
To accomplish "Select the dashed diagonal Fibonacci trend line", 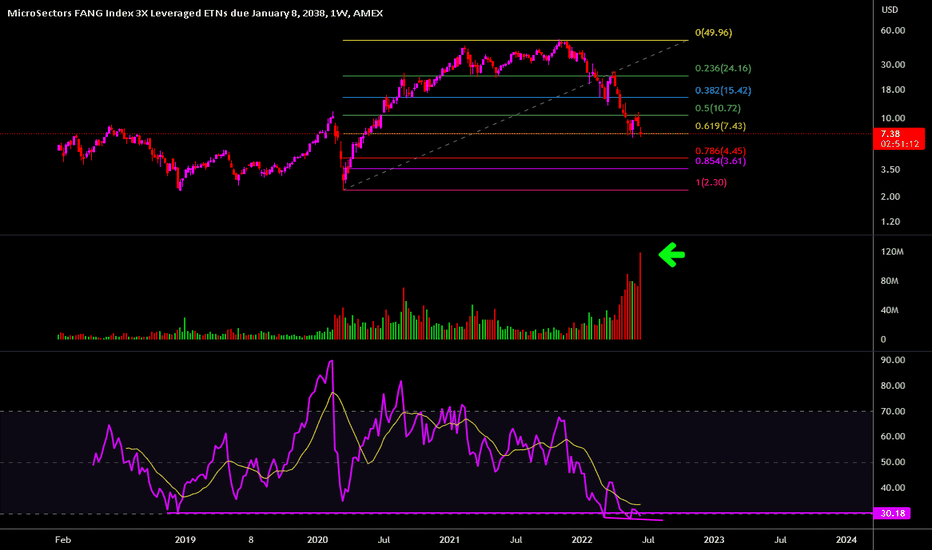I will click(x=516, y=115).
